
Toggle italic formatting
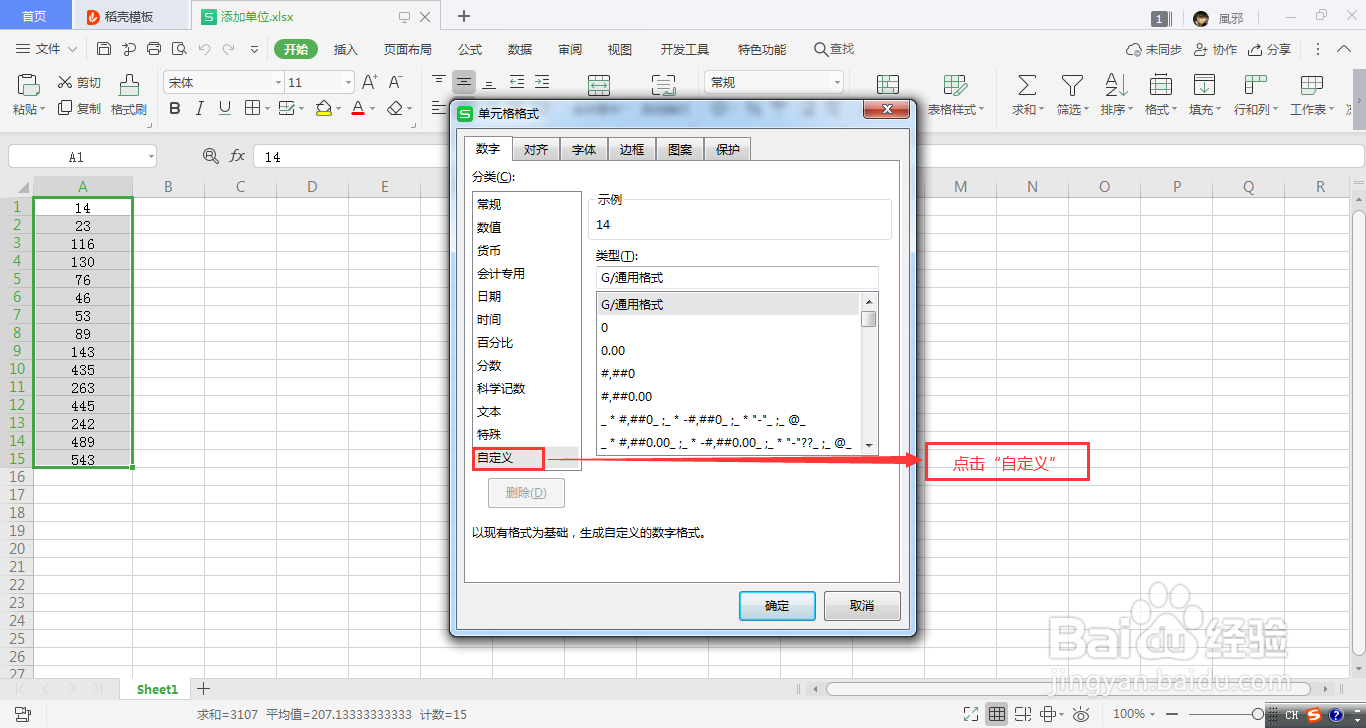tap(199, 108)
